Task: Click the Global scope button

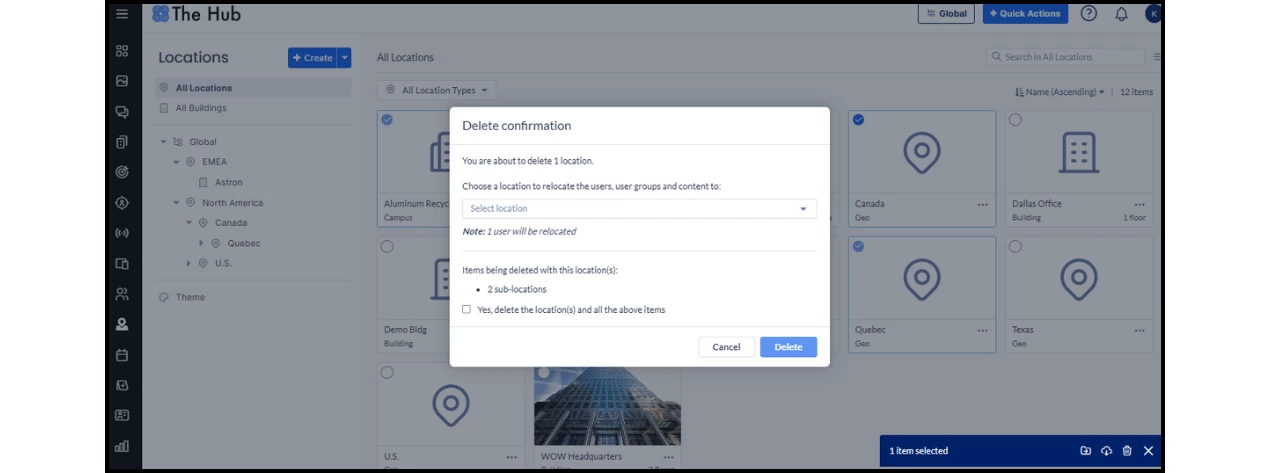Action: click(x=946, y=14)
